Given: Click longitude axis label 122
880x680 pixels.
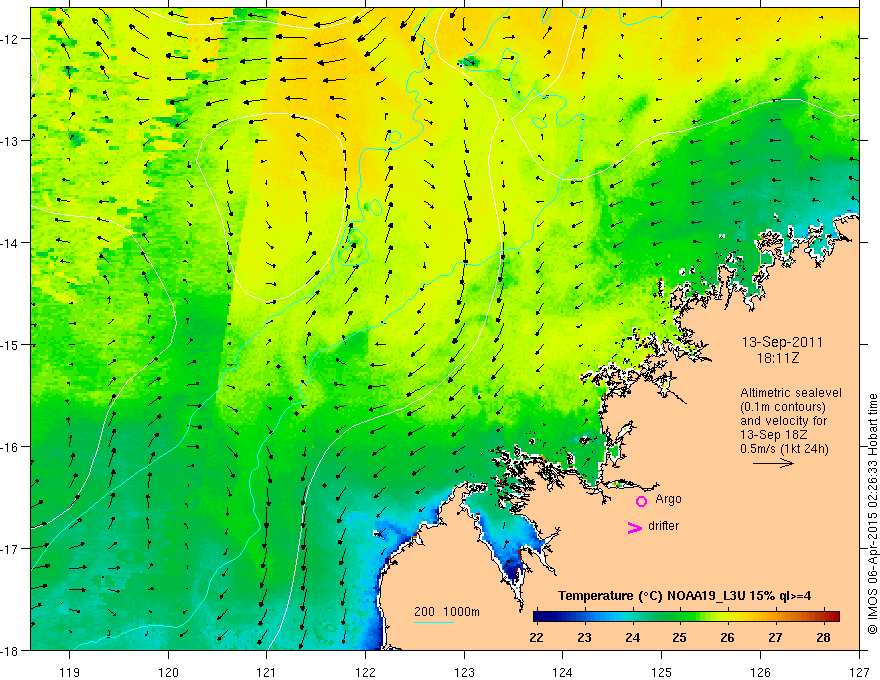Looking at the screenshot, I should tap(365, 672).
